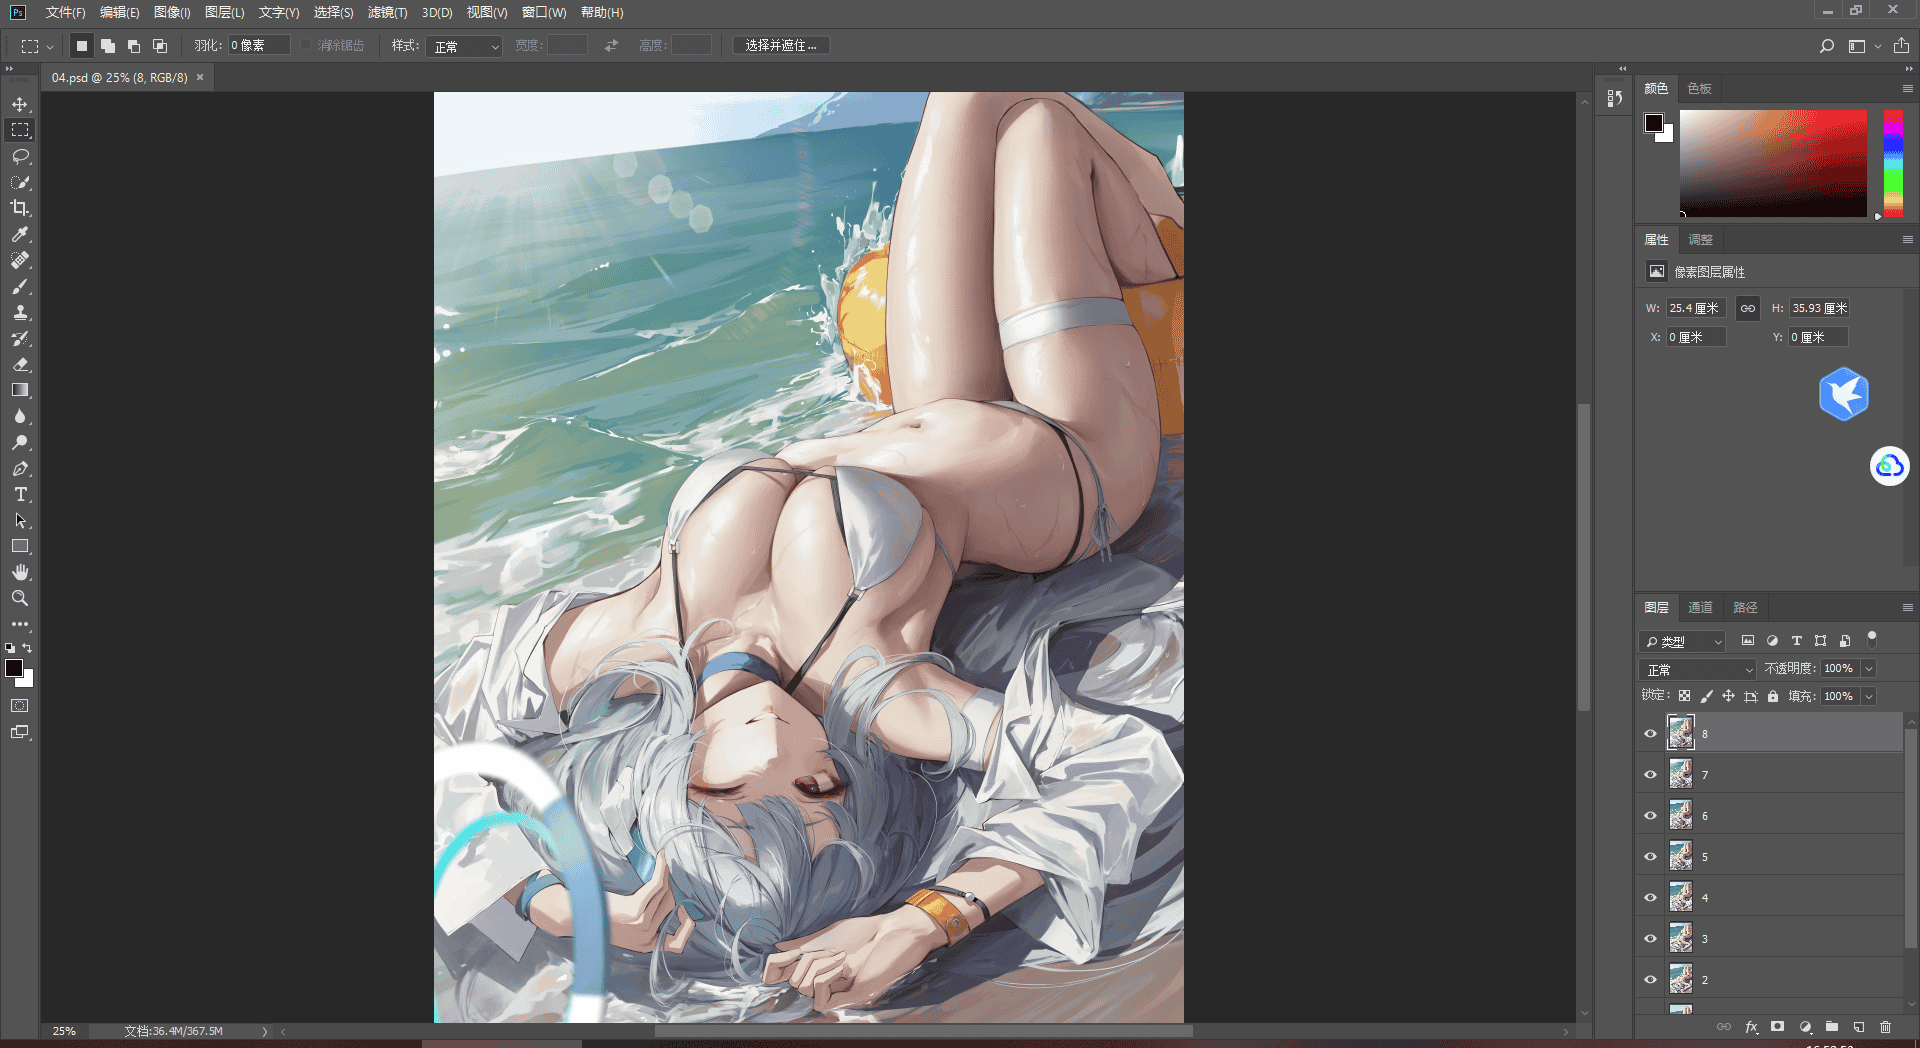Screen dimensions: 1920x1048
Task: Open the 图像(I) menu
Action: point(172,12)
